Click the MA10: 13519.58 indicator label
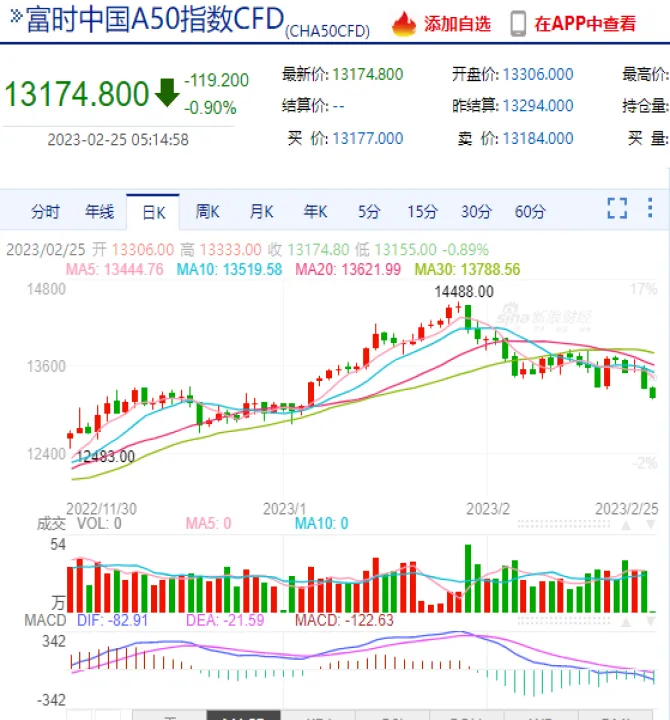 [229, 269]
